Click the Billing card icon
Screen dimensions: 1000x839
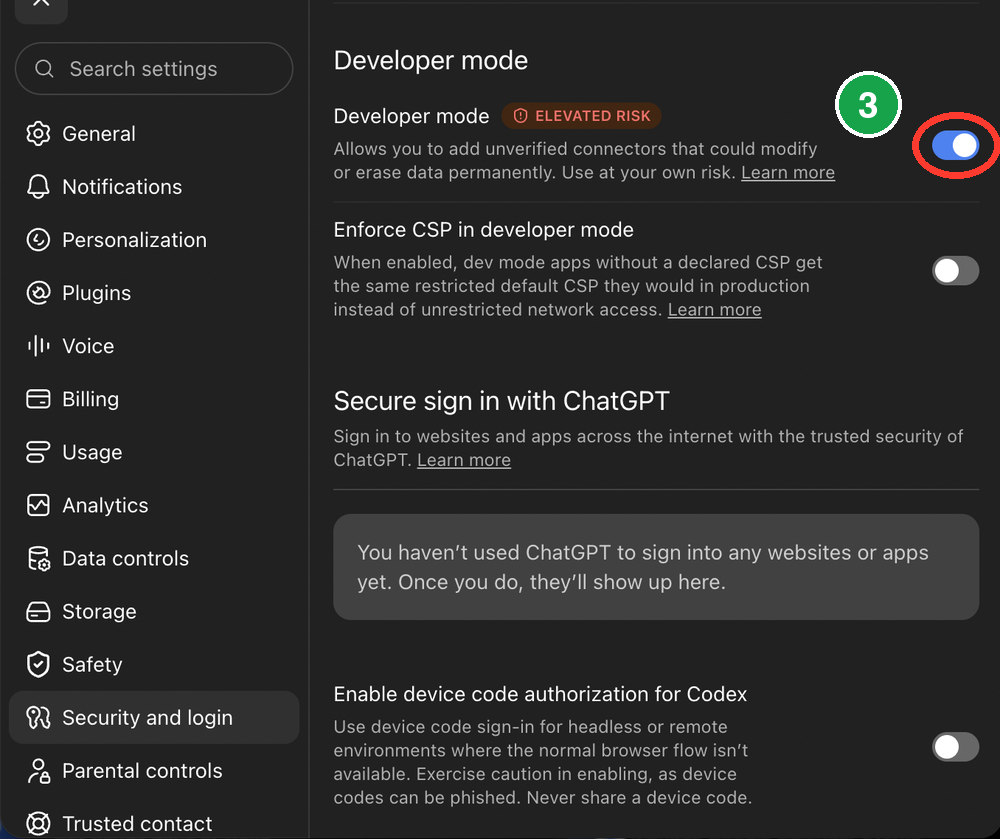pyautogui.click(x=38, y=399)
